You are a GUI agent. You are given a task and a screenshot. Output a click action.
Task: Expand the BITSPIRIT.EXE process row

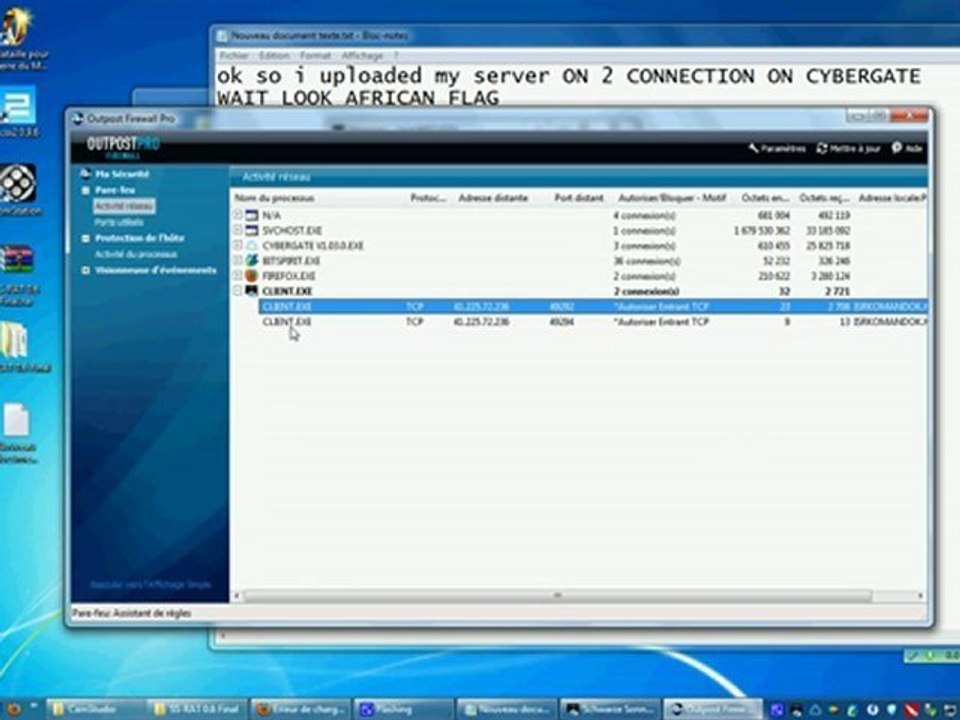click(x=238, y=261)
